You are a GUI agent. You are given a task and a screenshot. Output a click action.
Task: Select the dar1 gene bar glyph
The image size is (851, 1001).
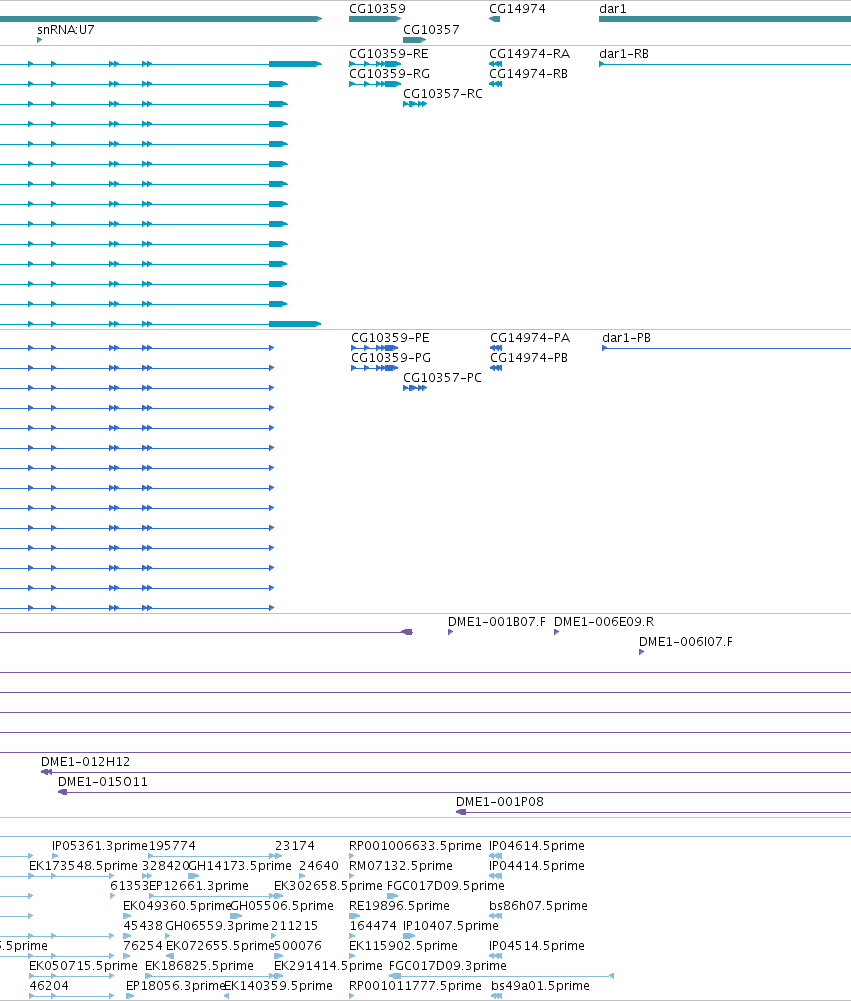tap(725, 19)
